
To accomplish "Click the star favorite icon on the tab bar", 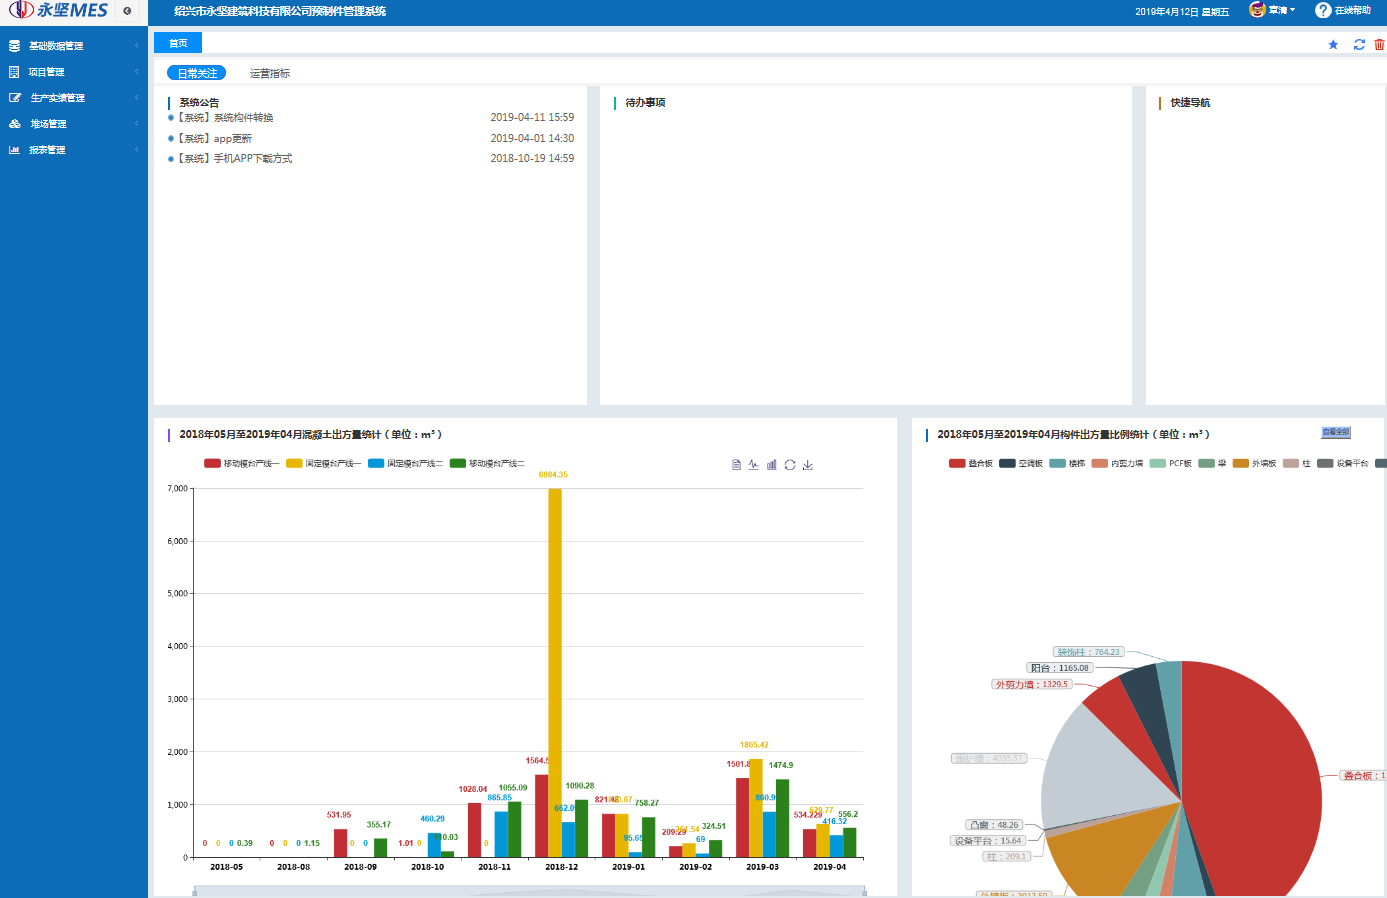I will click(x=1333, y=44).
